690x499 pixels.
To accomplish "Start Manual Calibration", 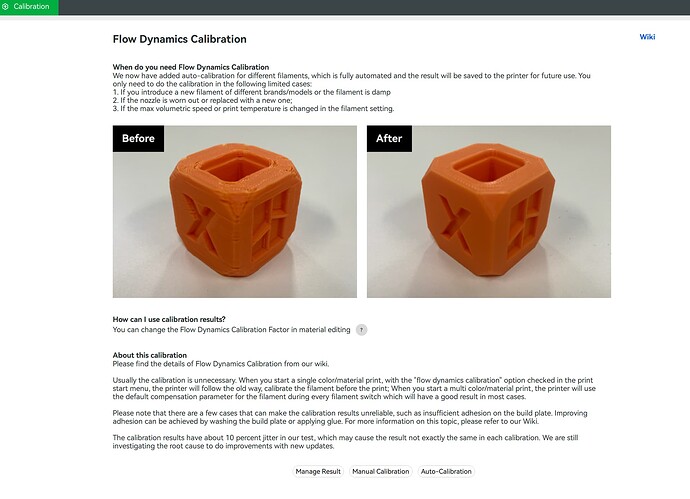I will click(381, 471).
